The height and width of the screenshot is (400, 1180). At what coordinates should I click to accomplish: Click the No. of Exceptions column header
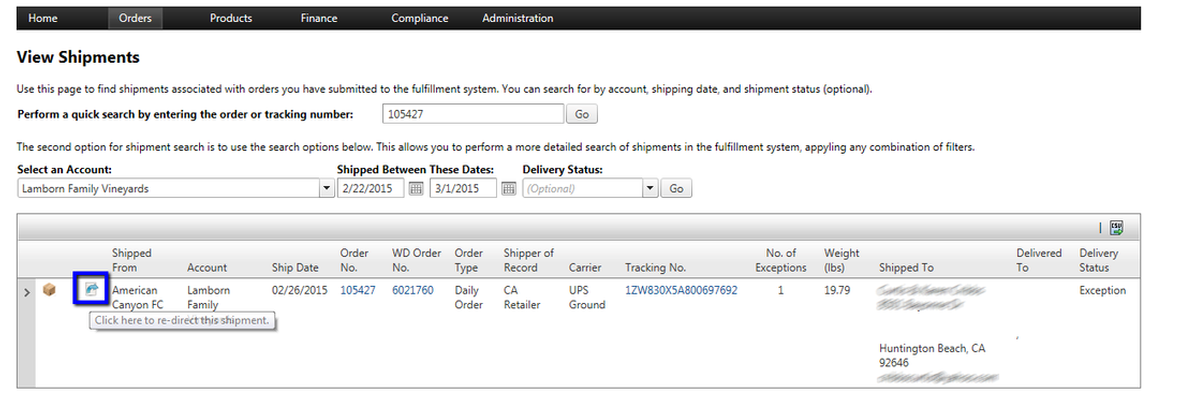(x=780, y=260)
